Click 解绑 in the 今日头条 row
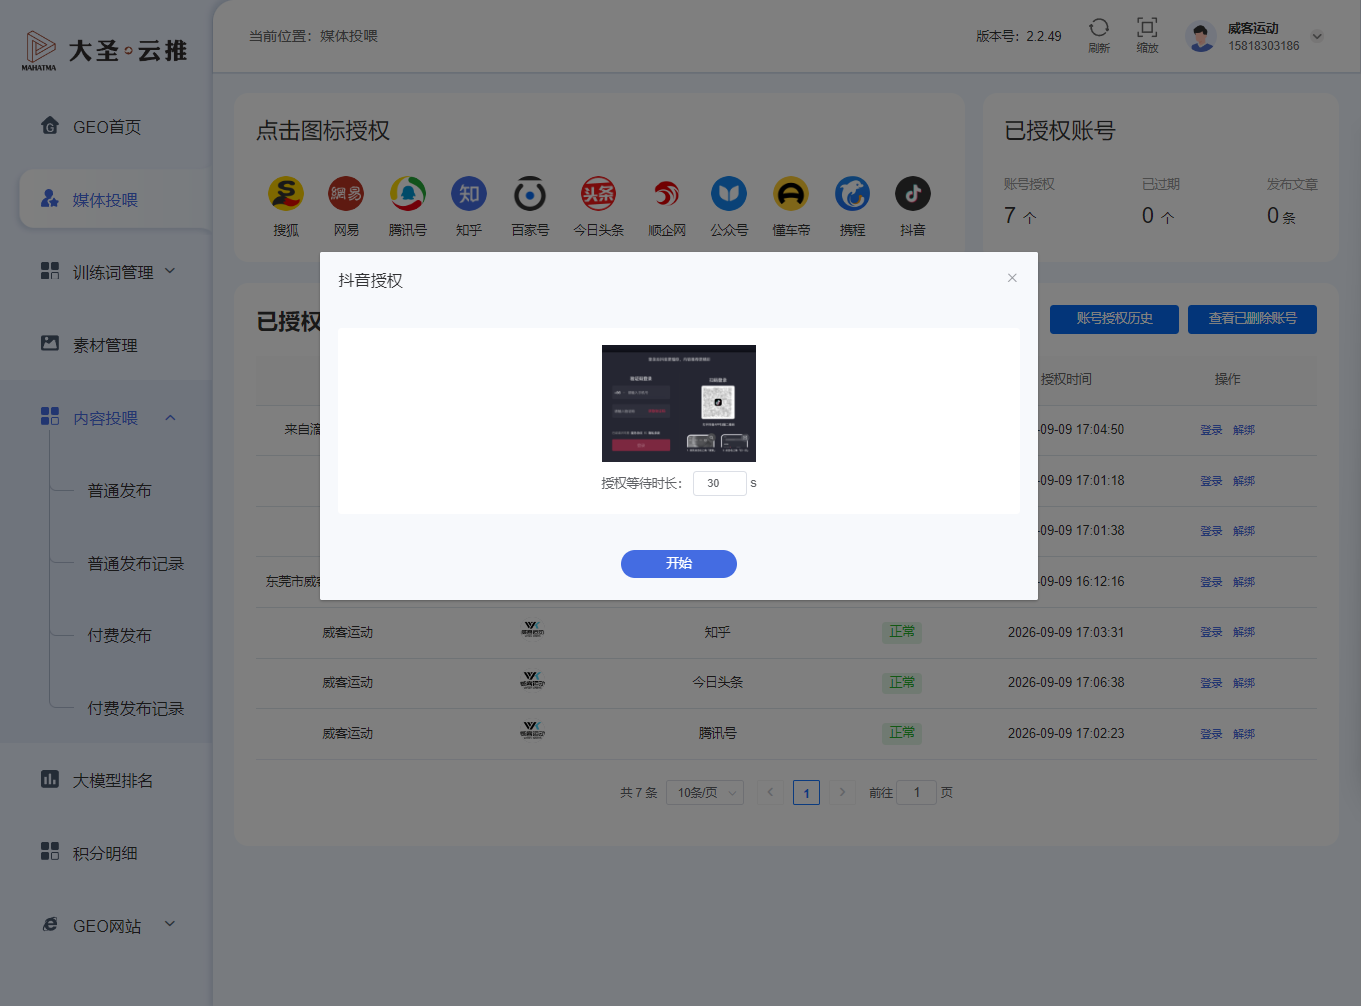1361x1006 pixels. pyautogui.click(x=1244, y=683)
